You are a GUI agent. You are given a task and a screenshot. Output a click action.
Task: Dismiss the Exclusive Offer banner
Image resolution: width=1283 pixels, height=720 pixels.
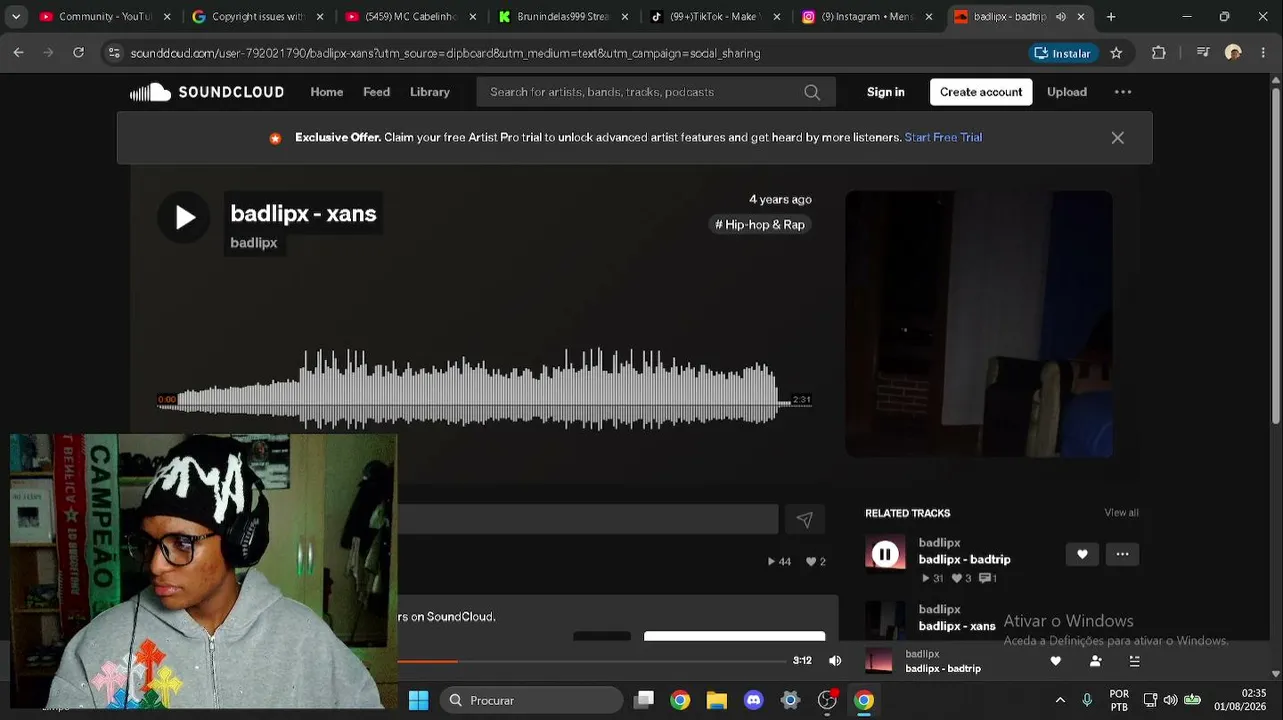click(1118, 138)
